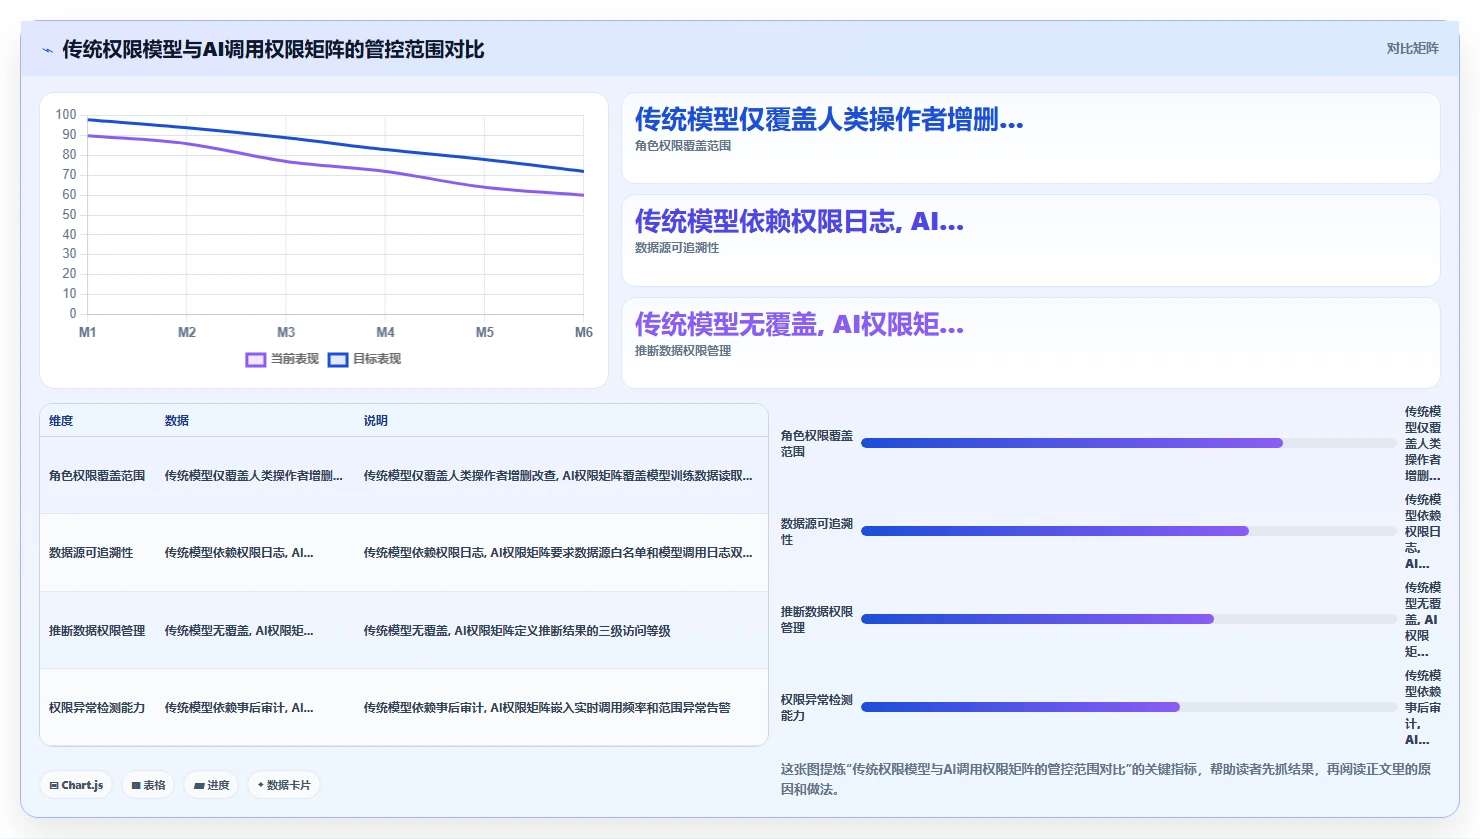Click the 说明 column header
The image size is (1480, 839).
point(376,421)
